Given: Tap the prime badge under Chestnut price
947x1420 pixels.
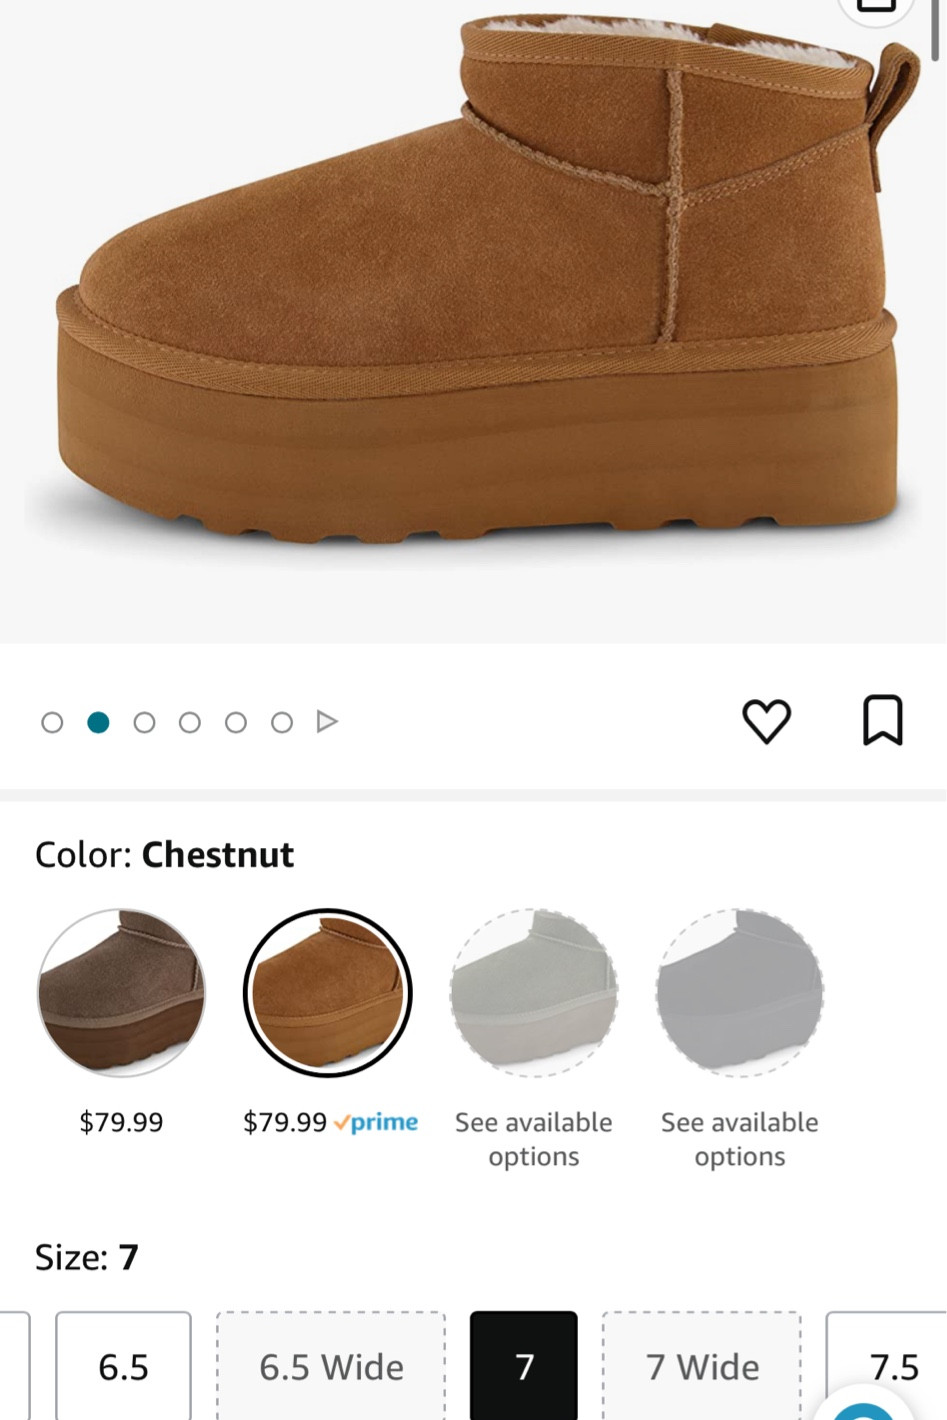Looking at the screenshot, I should pyautogui.click(x=377, y=1122).
